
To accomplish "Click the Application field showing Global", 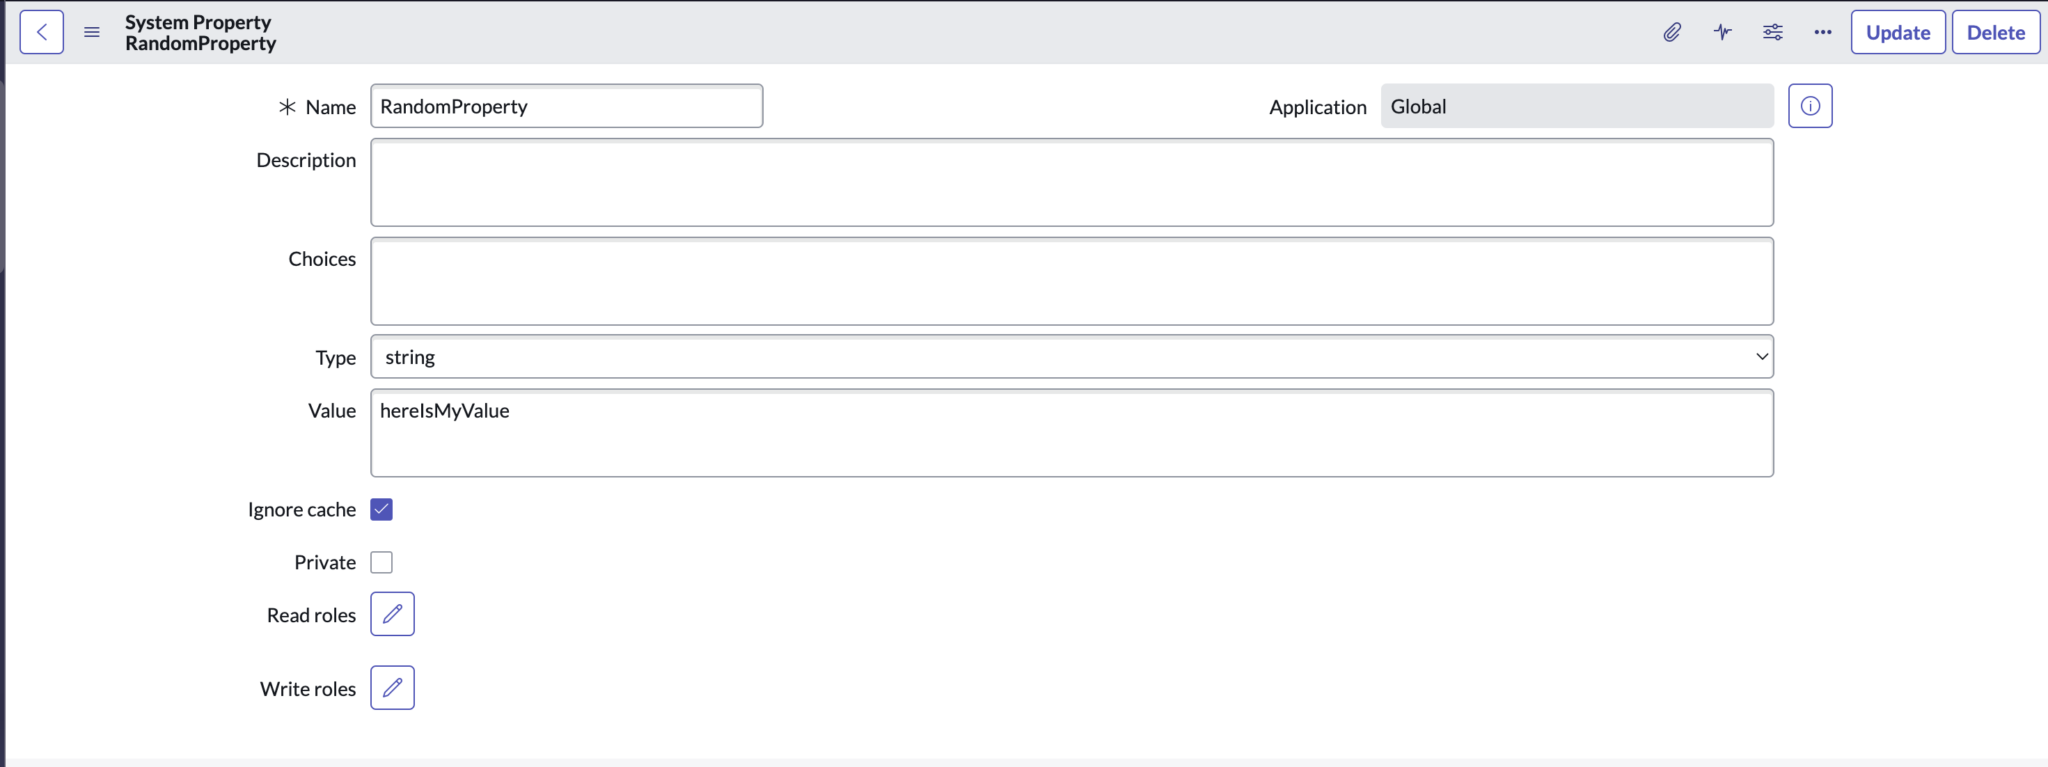I will tap(1576, 106).
